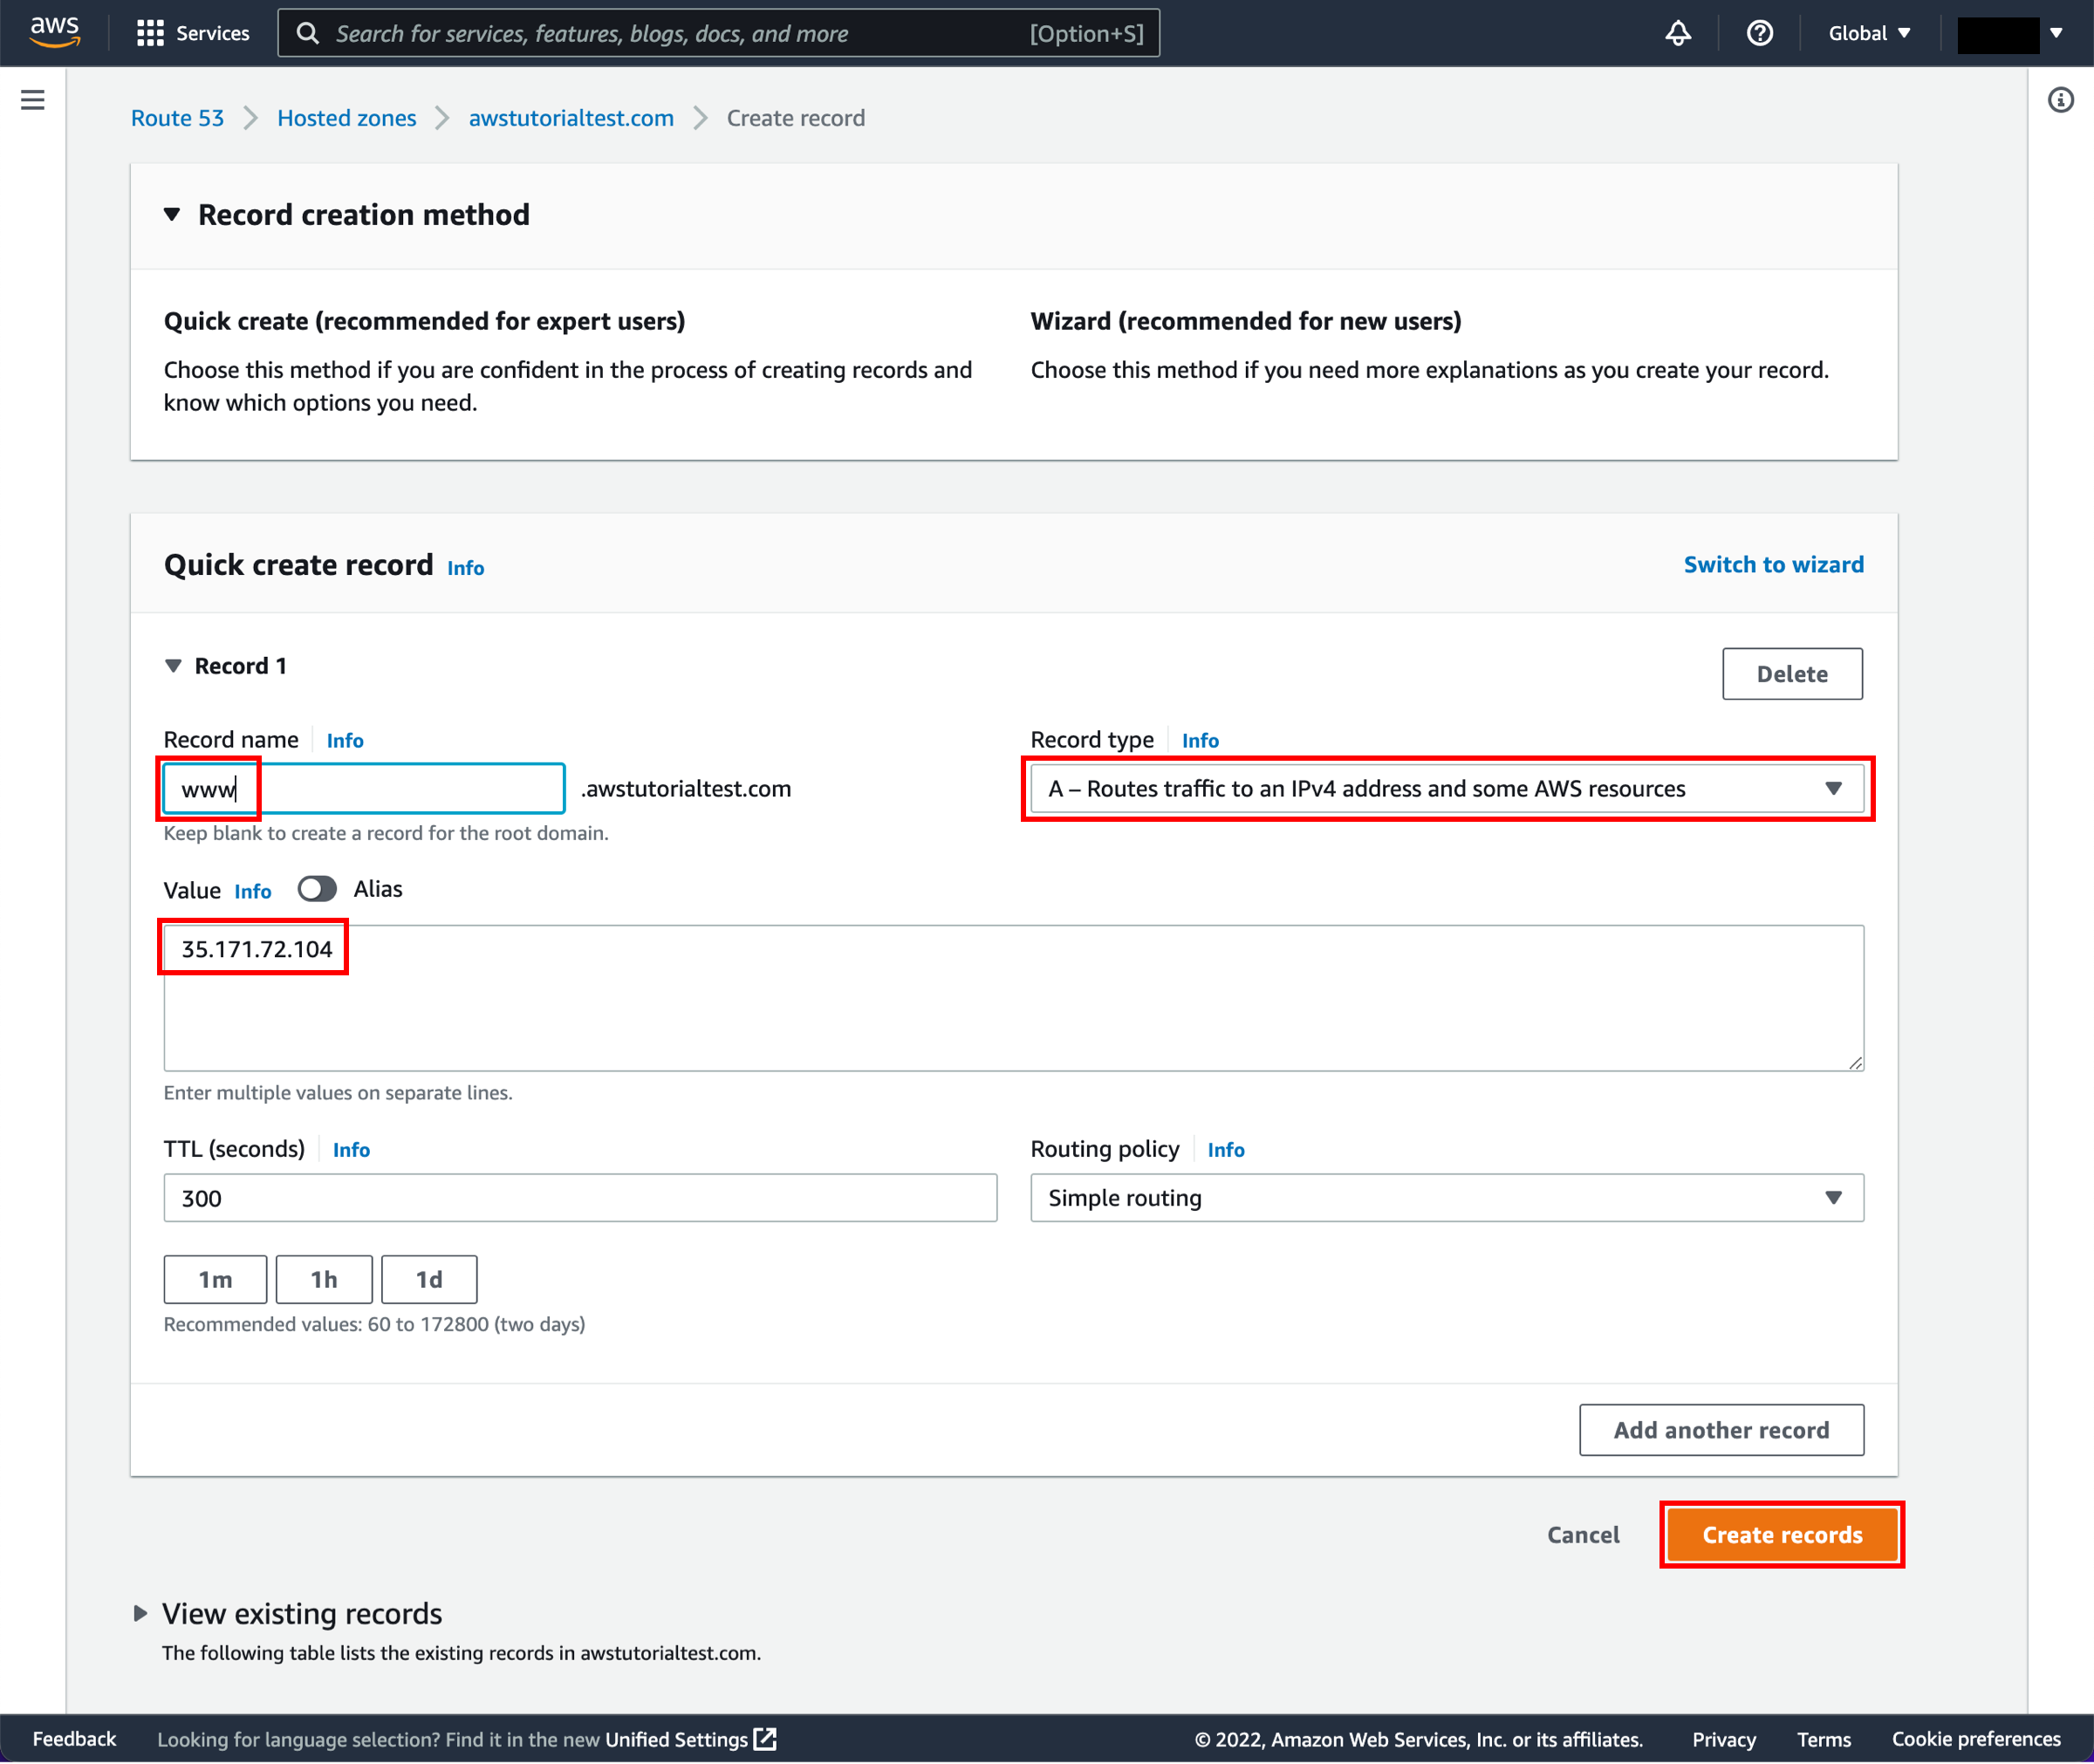Click Feedback in the footer
2094x1764 pixels.
tap(74, 1739)
